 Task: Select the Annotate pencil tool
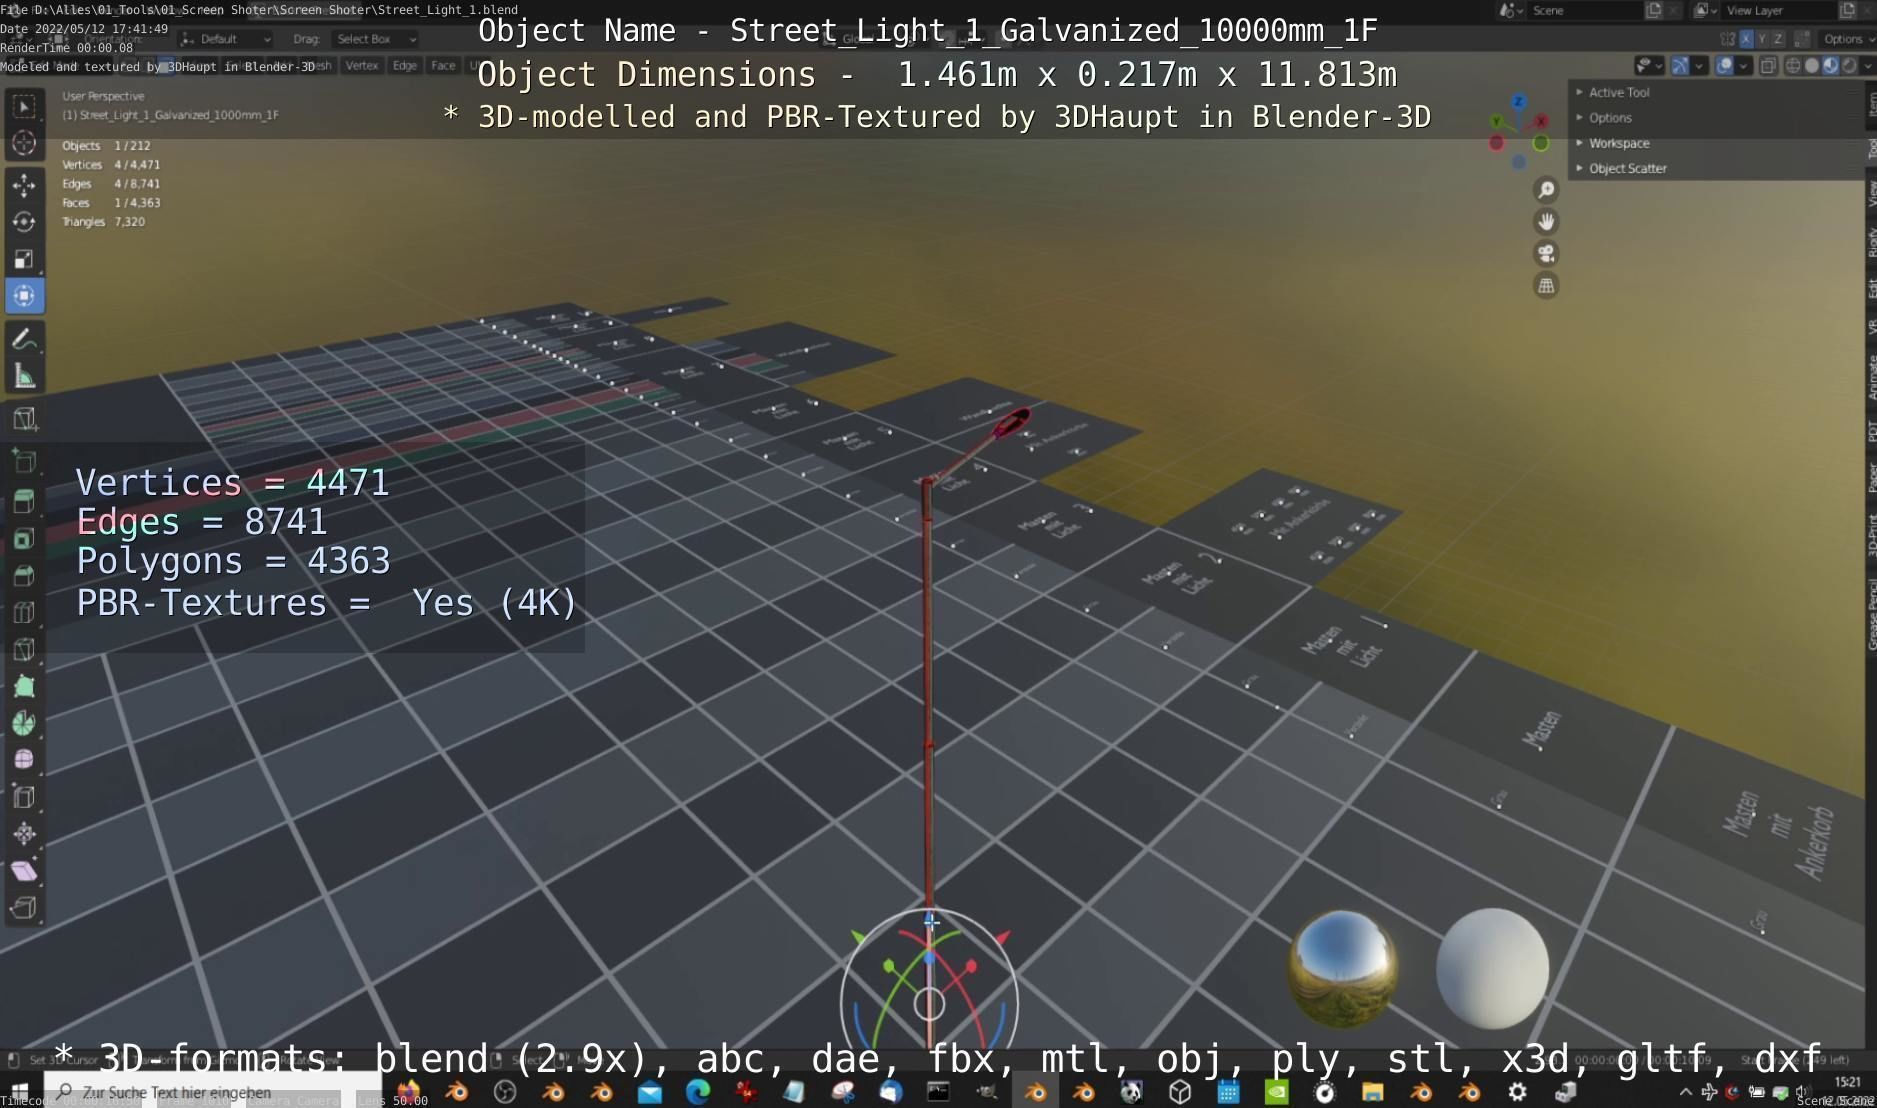(24, 339)
